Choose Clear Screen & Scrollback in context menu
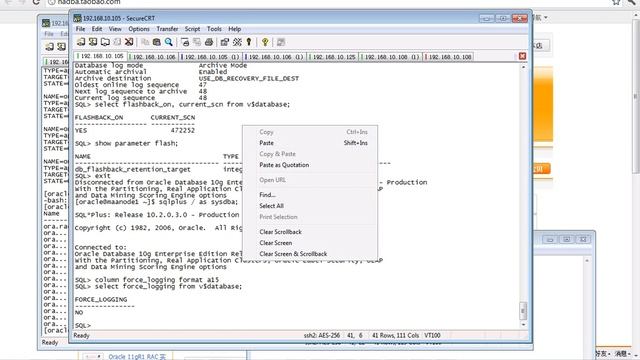The width and height of the screenshot is (640, 360). coord(310,254)
